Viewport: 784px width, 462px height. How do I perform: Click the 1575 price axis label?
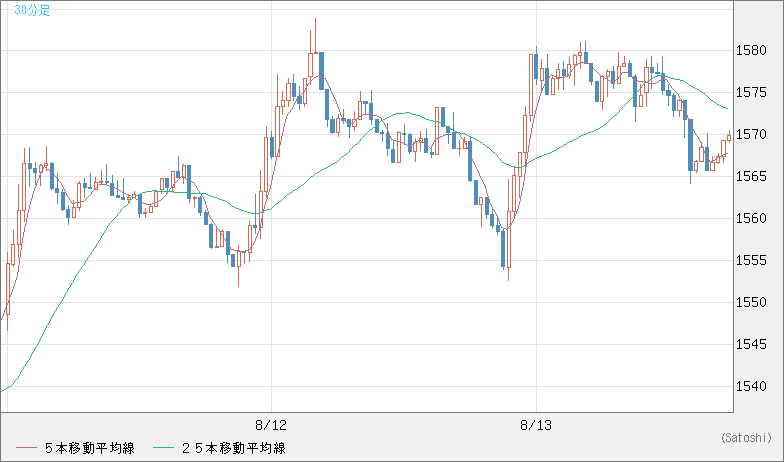[x=752, y=92]
